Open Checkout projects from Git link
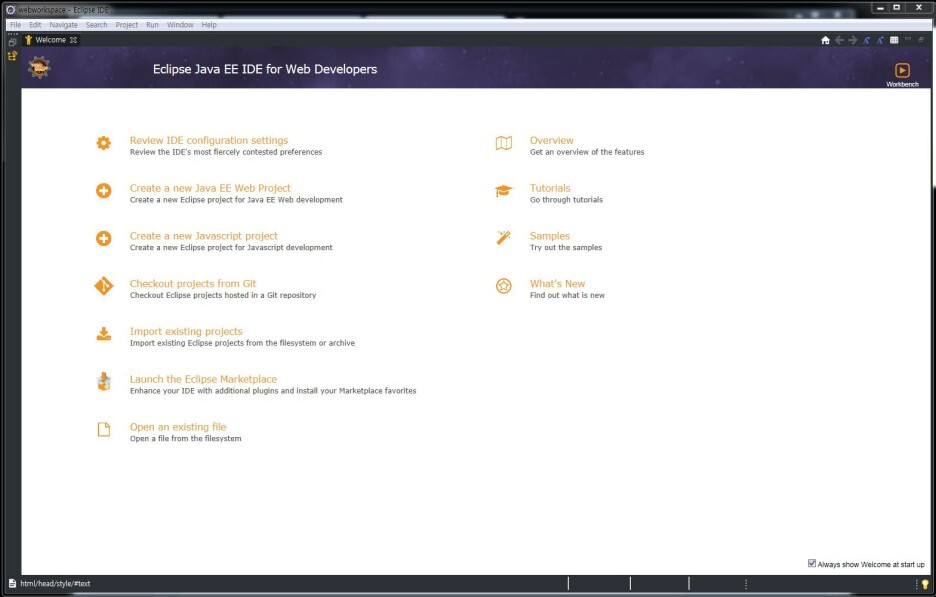This screenshot has height=597, width=936. 193,284
